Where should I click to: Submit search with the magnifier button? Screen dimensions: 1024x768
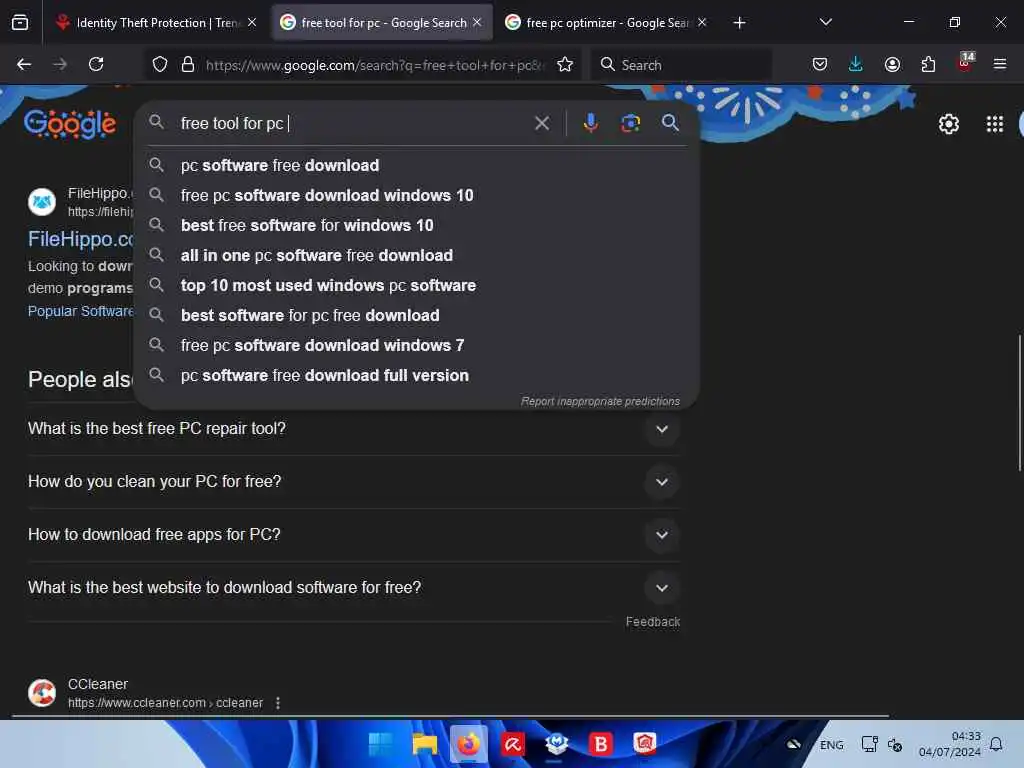point(670,122)
